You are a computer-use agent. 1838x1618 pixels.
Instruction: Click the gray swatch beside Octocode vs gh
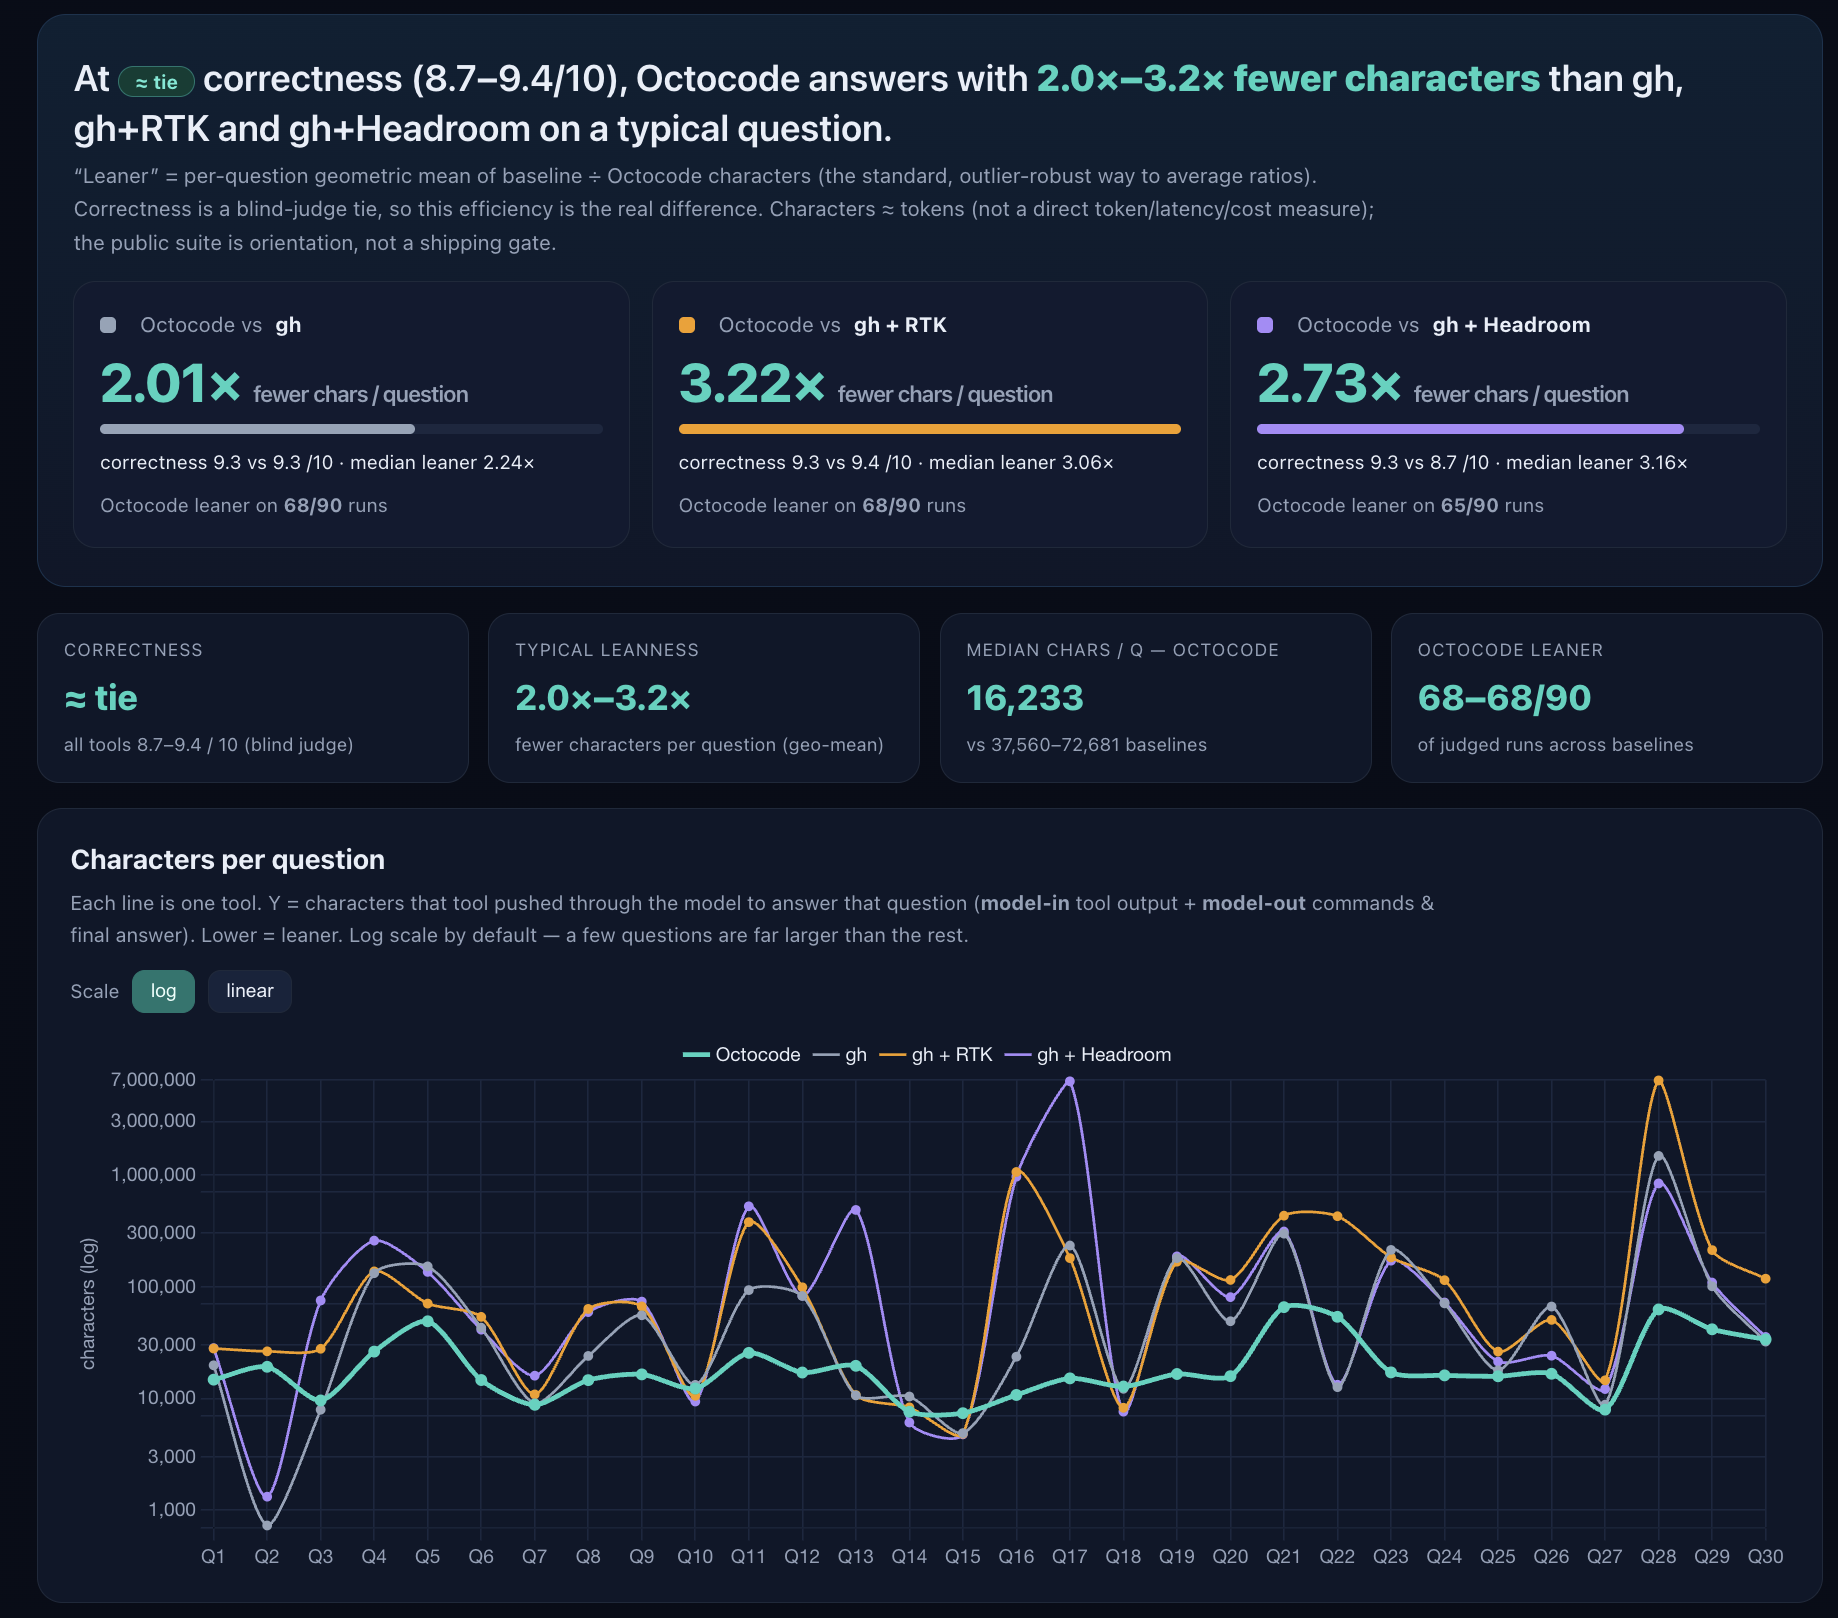tap(109, 325)
